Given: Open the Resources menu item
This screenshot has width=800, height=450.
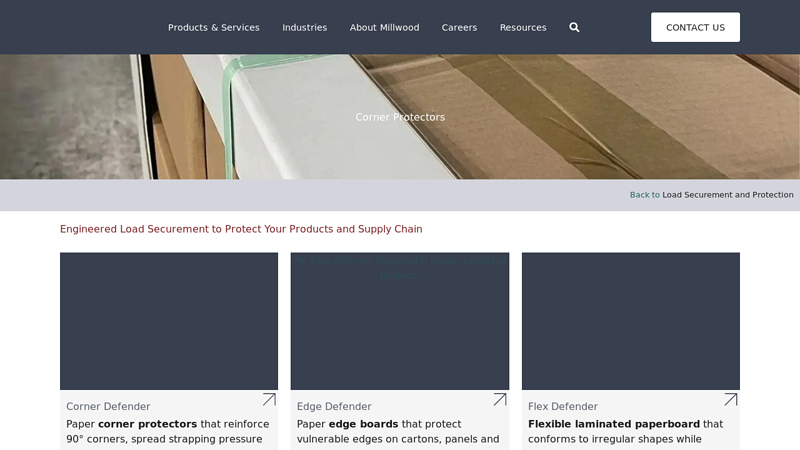Looking at the screenshot, I should click(x=523, y=27).
